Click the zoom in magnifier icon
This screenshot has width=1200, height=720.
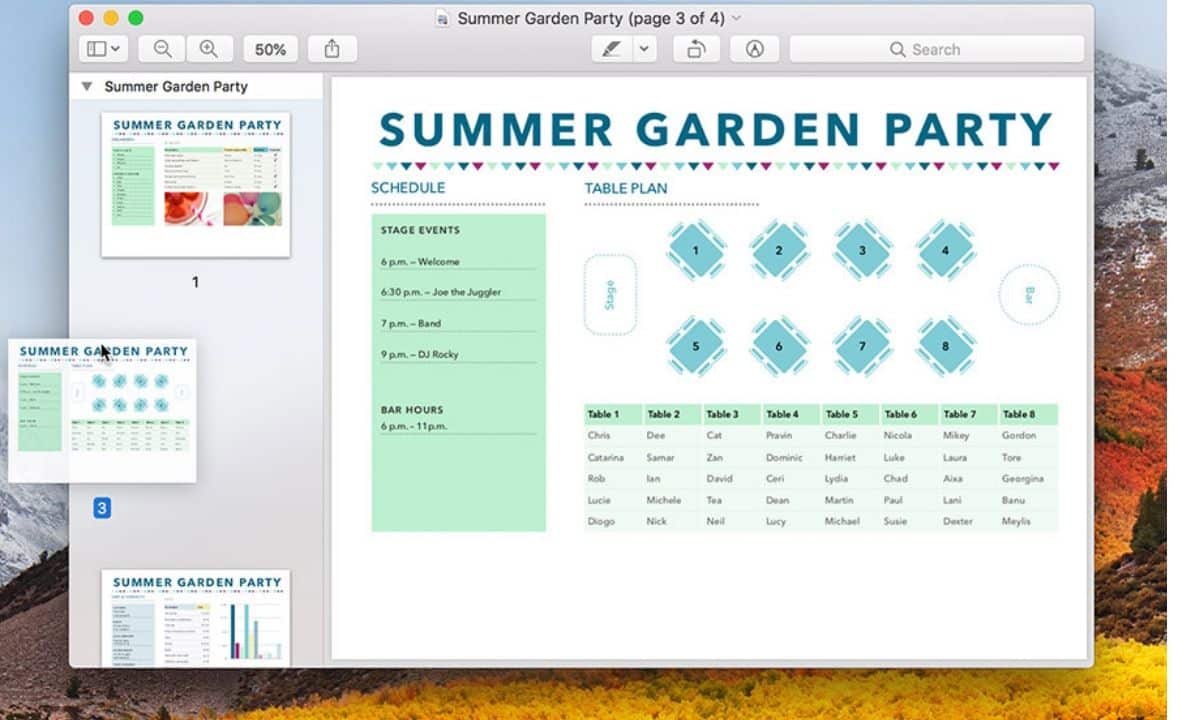tap(209, 49)
